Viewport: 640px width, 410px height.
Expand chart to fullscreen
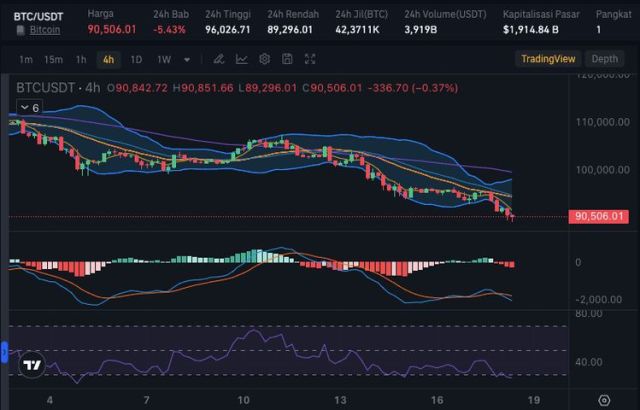pyautogui.click(x=309, y=59)
